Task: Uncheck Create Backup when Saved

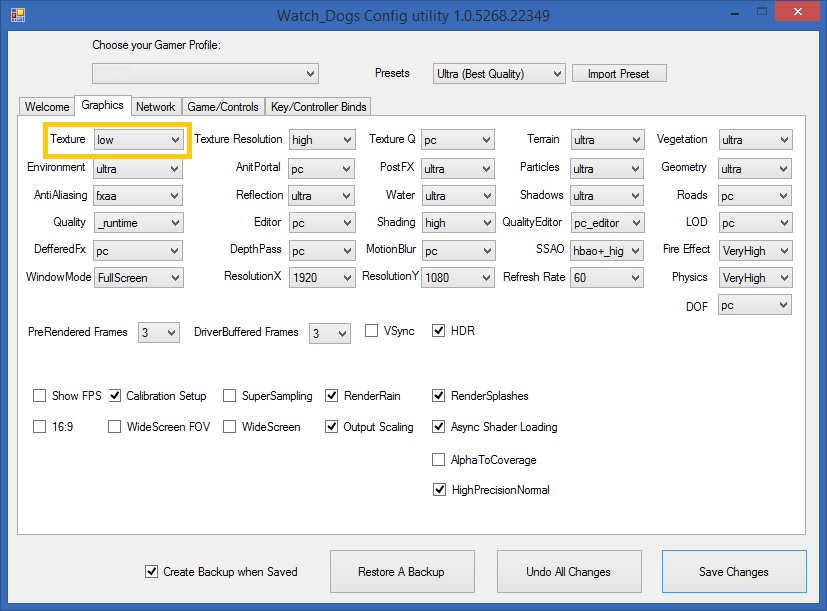Action: [151, 571]
